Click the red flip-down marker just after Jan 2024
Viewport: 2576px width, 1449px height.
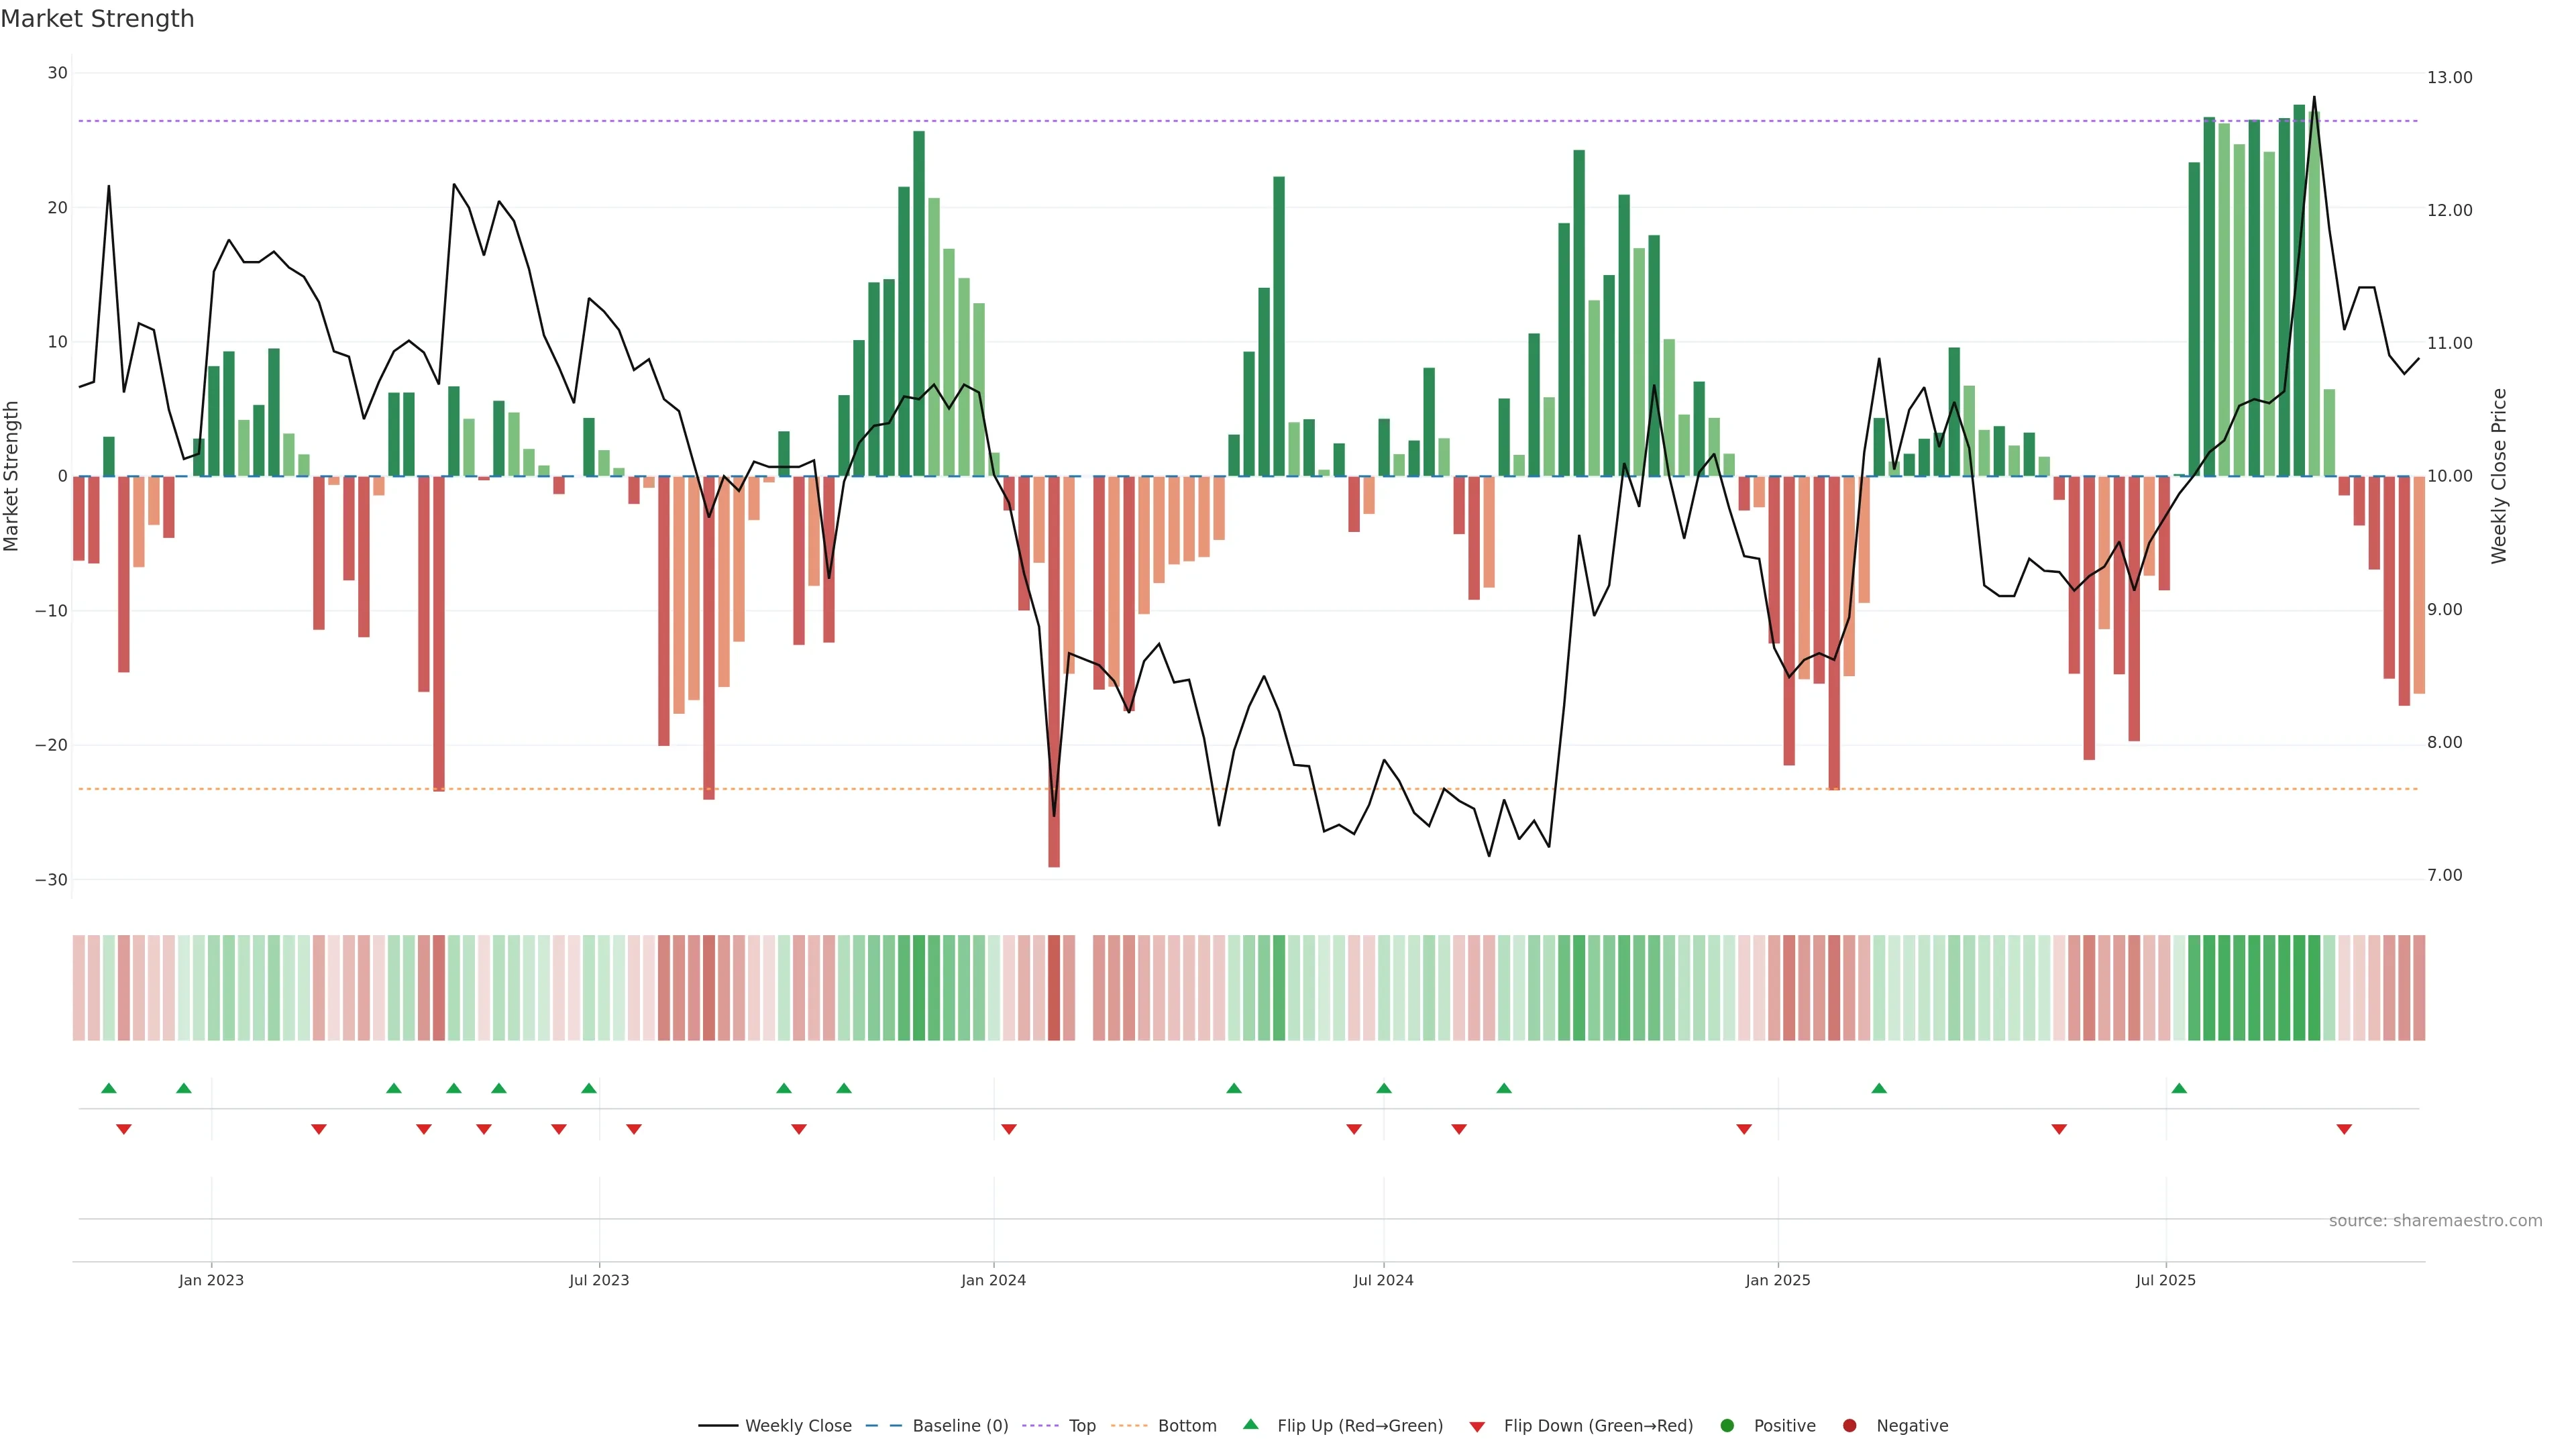1009,1129
